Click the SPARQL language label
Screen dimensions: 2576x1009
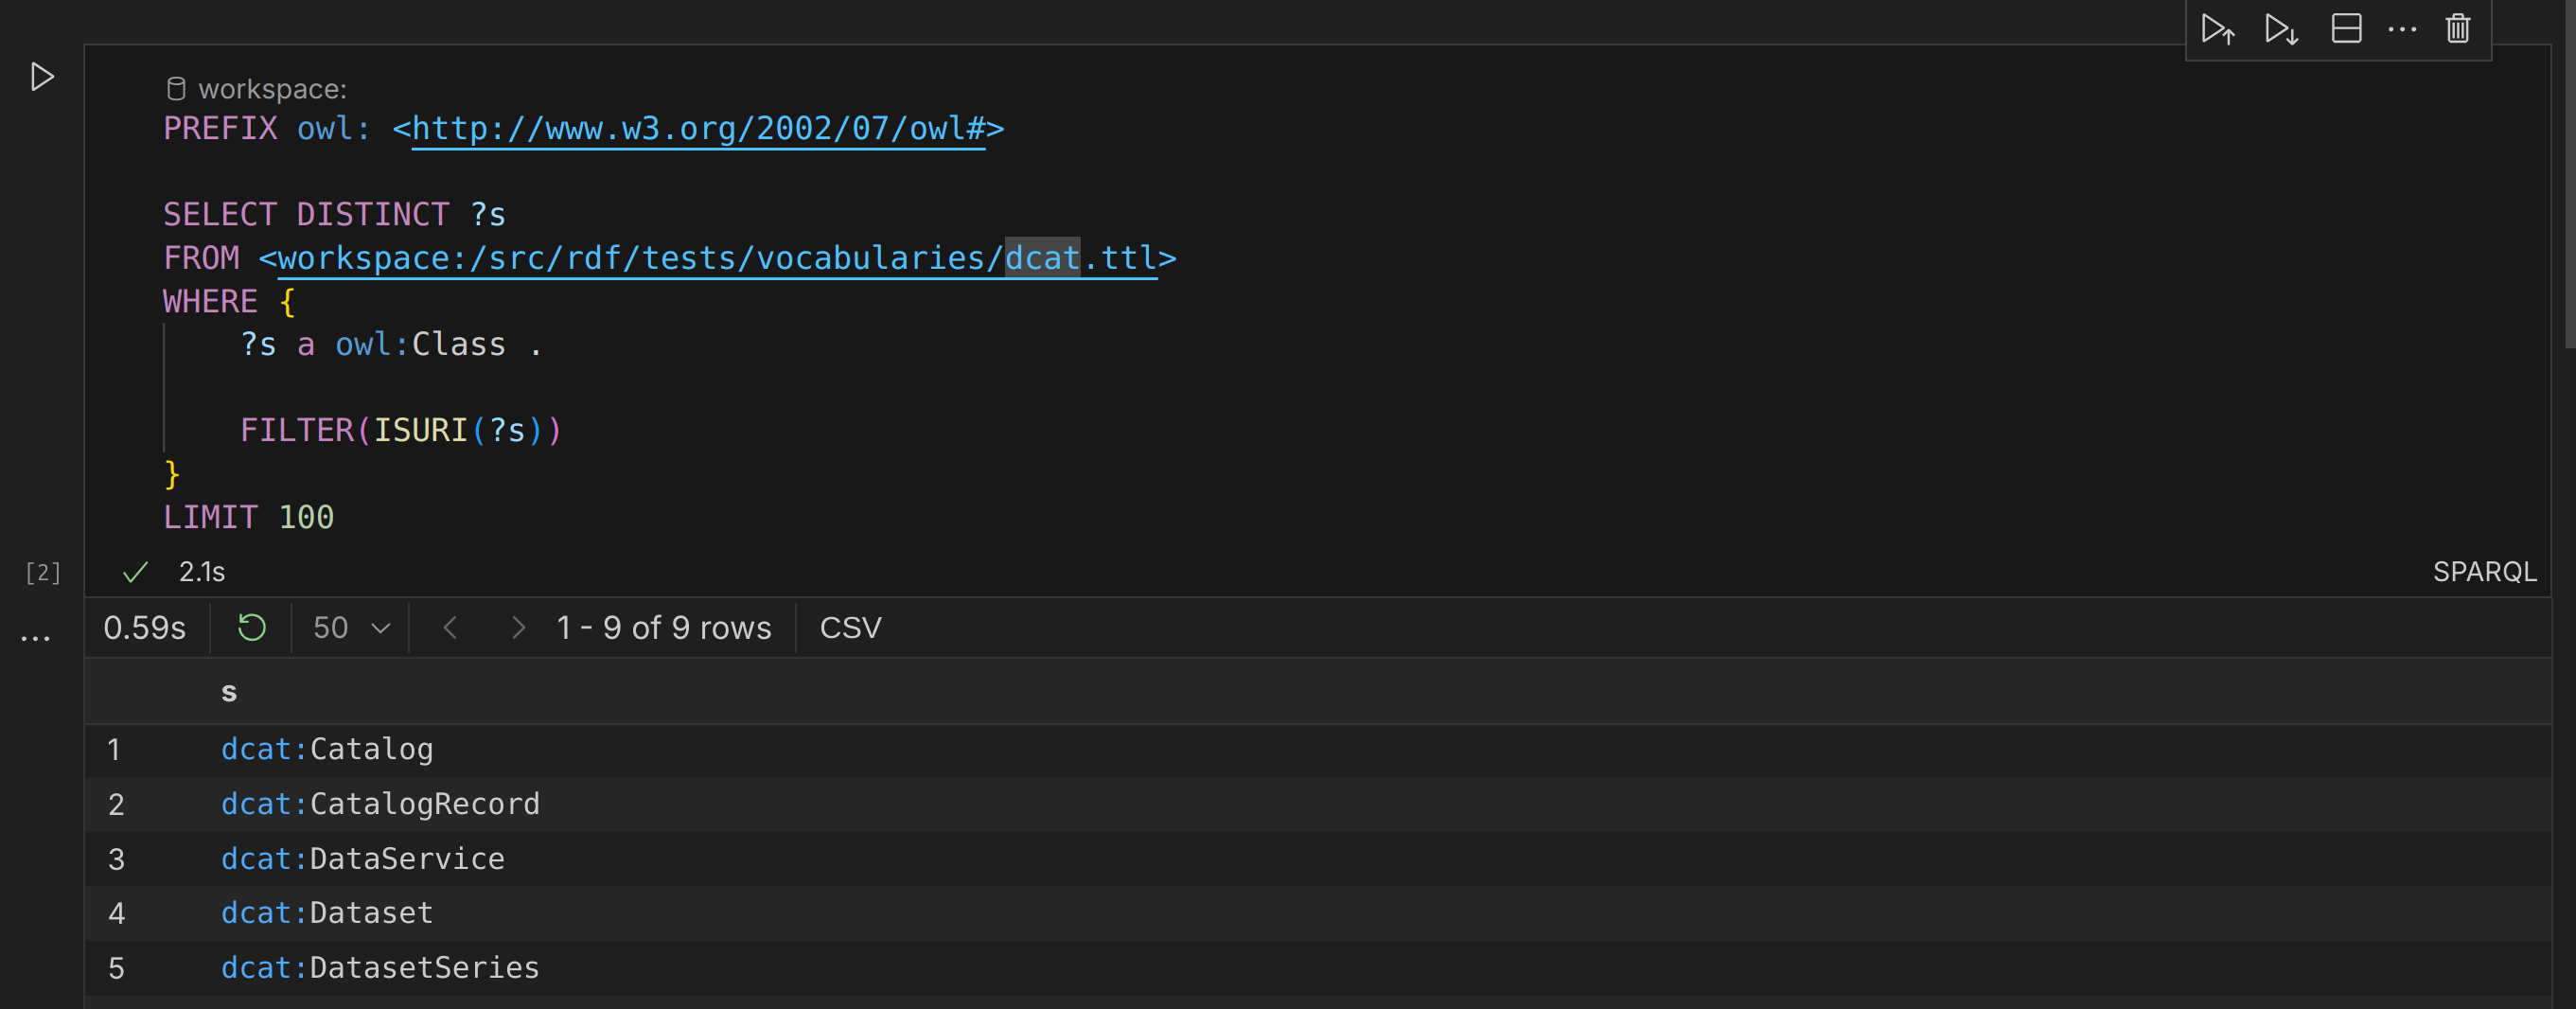point(2484,572)
